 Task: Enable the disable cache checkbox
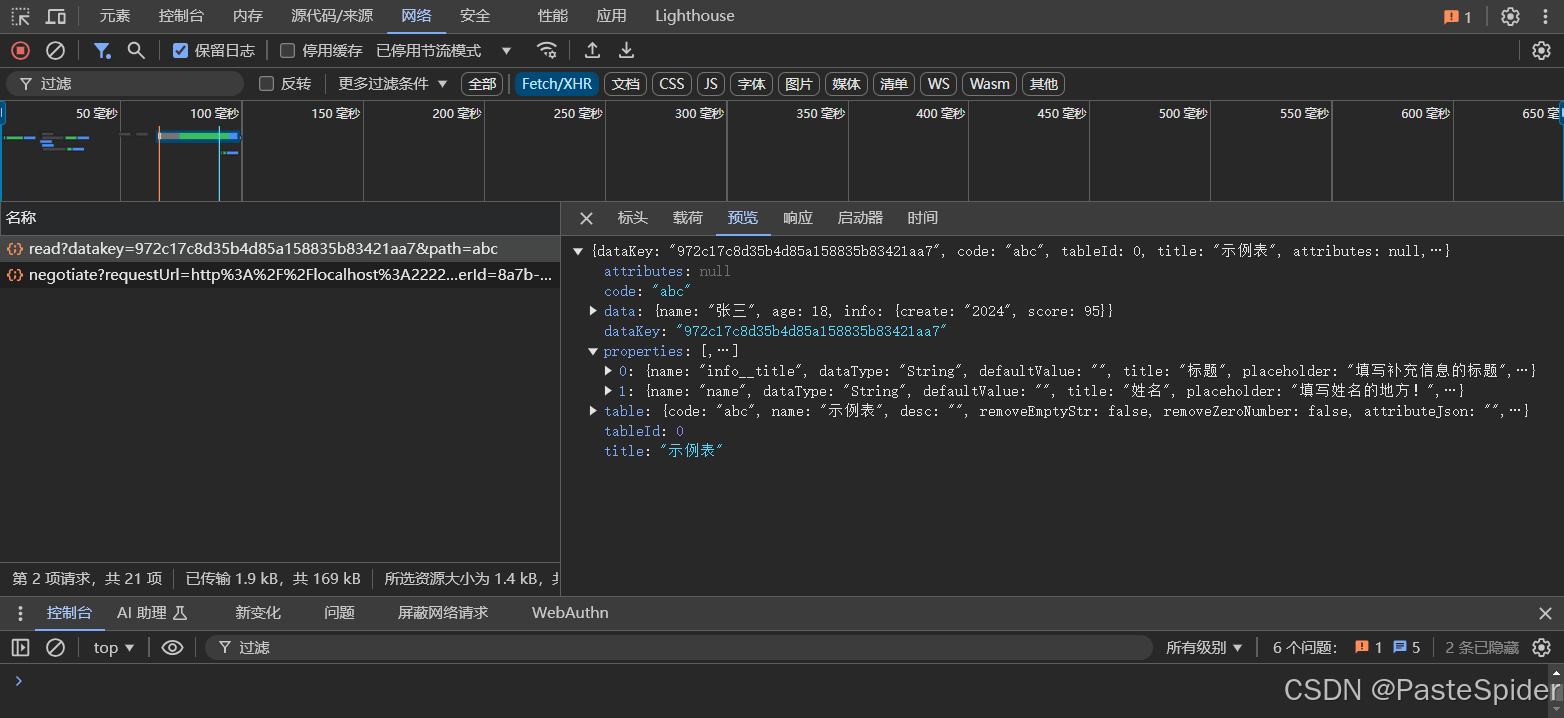[287, 50]
